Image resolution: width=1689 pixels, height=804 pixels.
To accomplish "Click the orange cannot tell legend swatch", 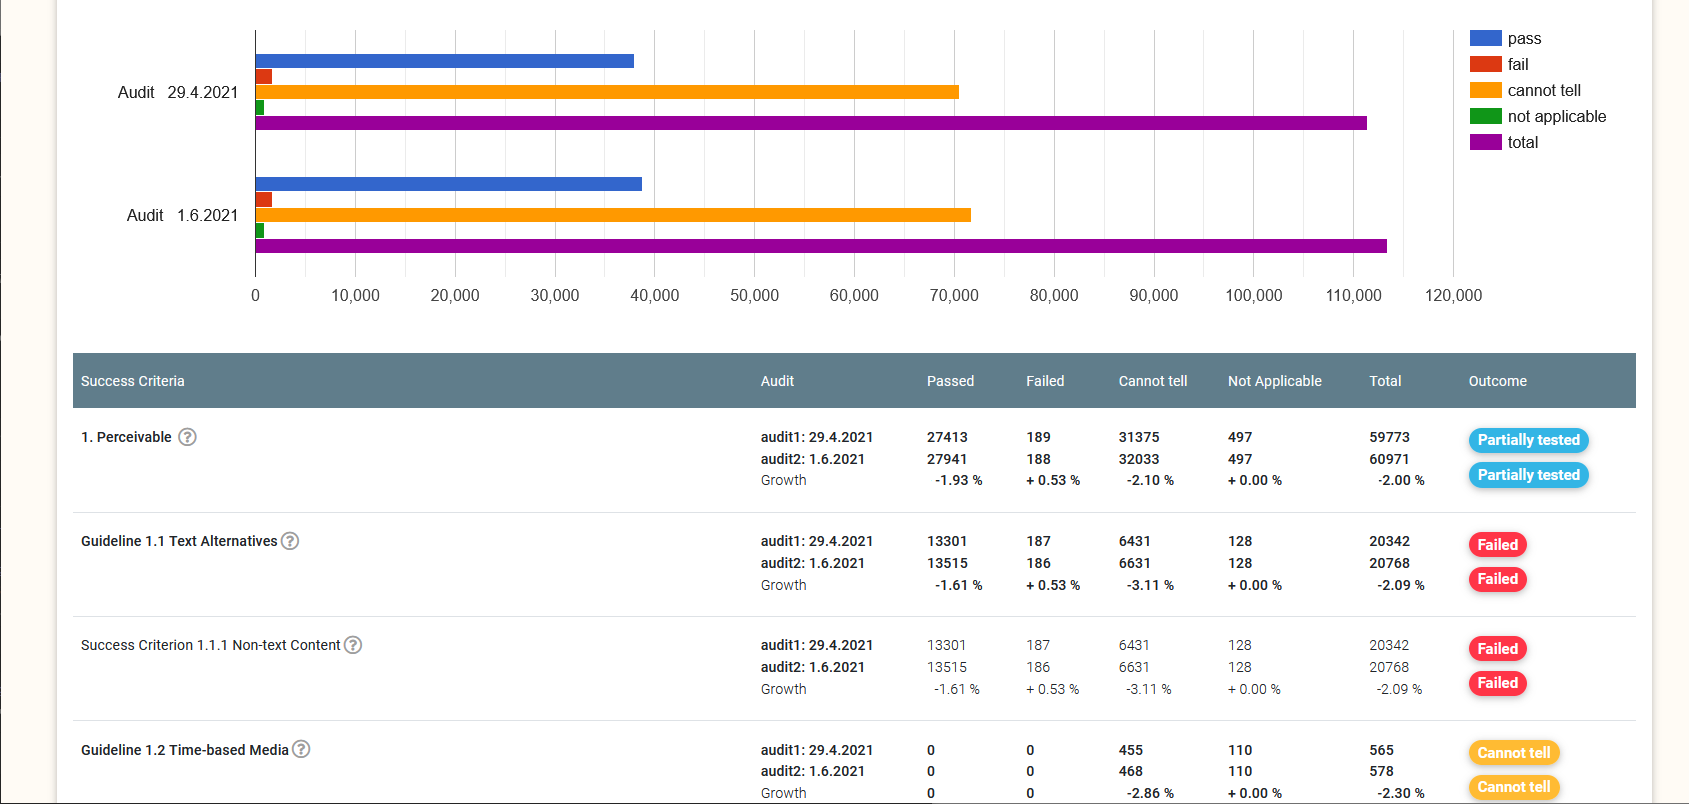I will click(x=1486, y=90).
